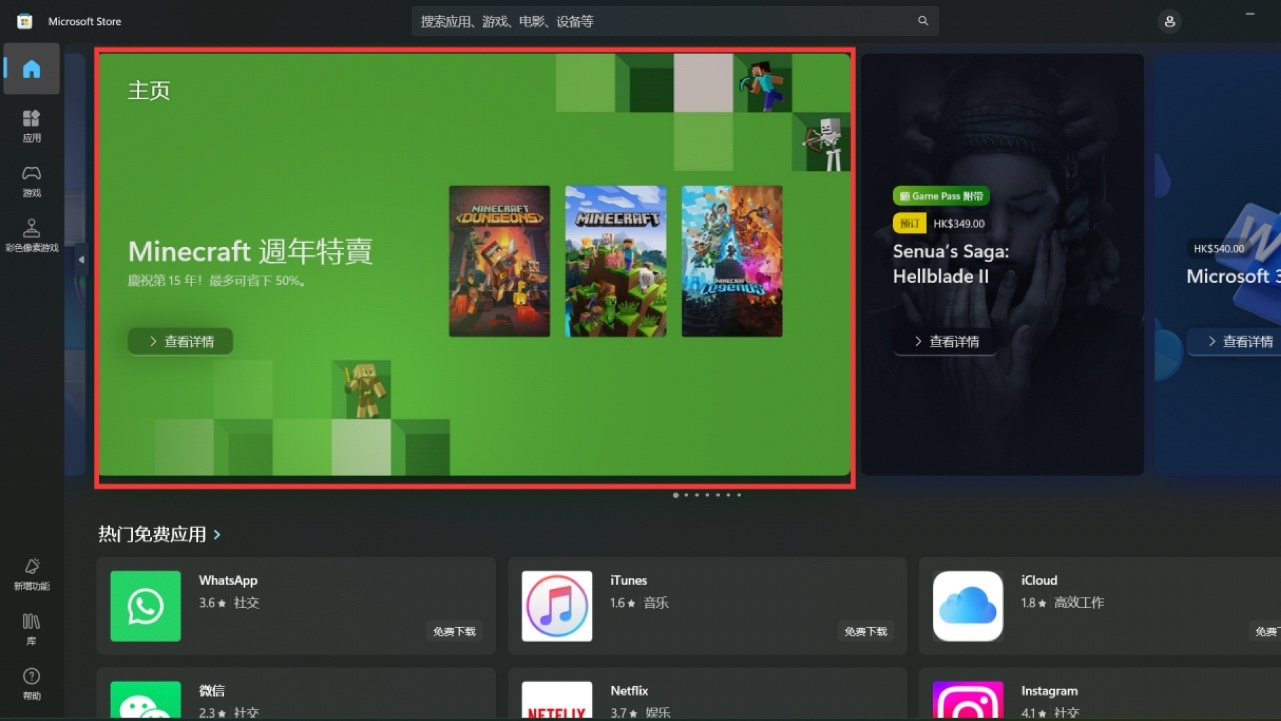
Task: Open the Home page in the sidebar
Action: pos(31,69)
